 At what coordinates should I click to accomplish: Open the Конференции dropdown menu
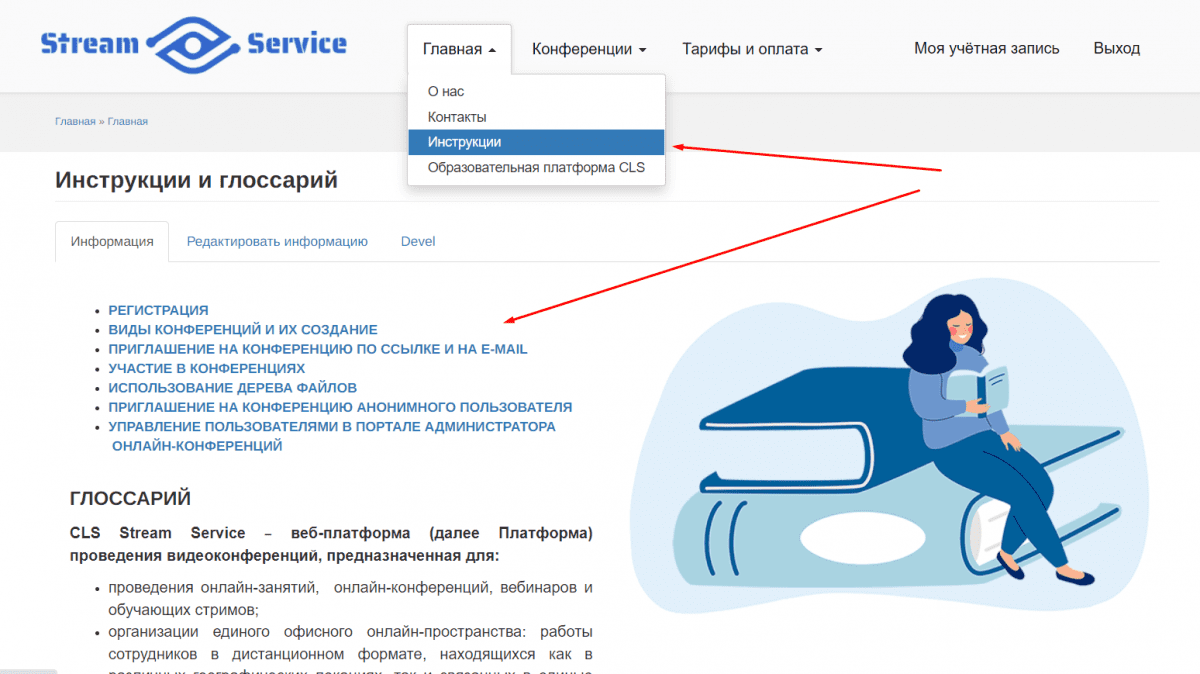[x=588, y=49]
